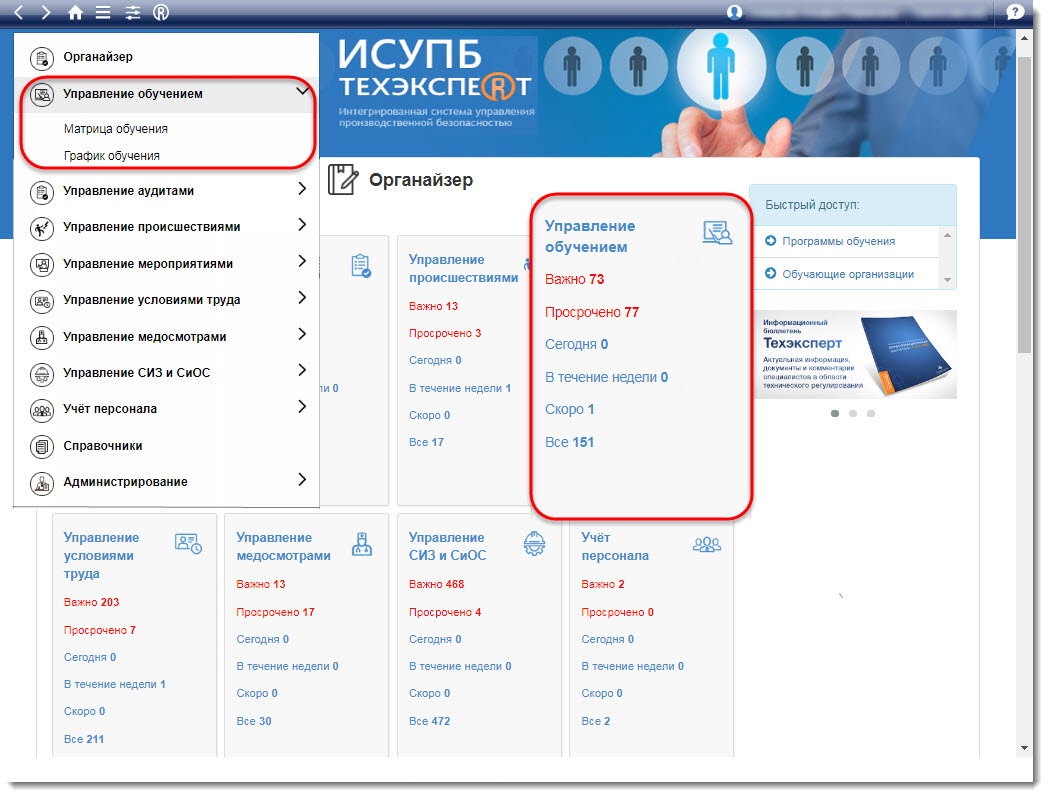
Task: Click Просрочено 77 in Управление обучением card
Action: (591, 312)
